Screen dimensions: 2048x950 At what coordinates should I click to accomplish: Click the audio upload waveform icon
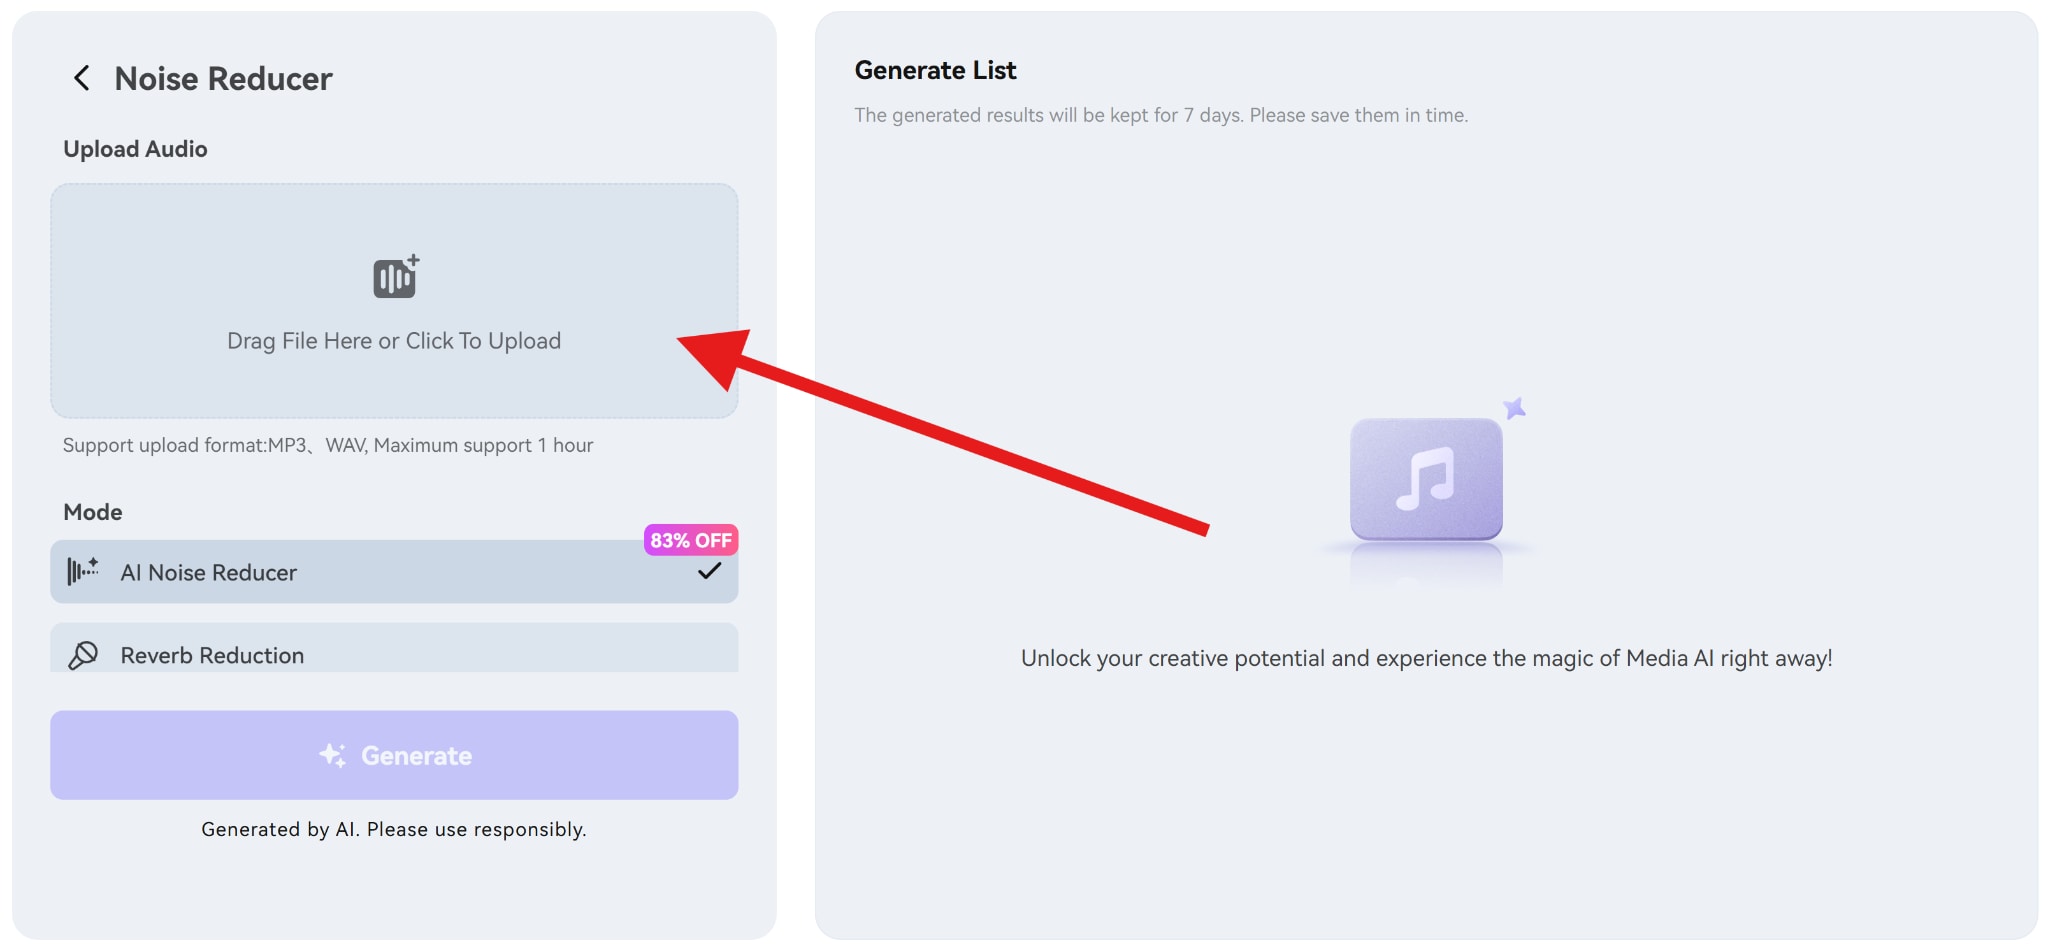pyautogui.click(x=394, y=277)
